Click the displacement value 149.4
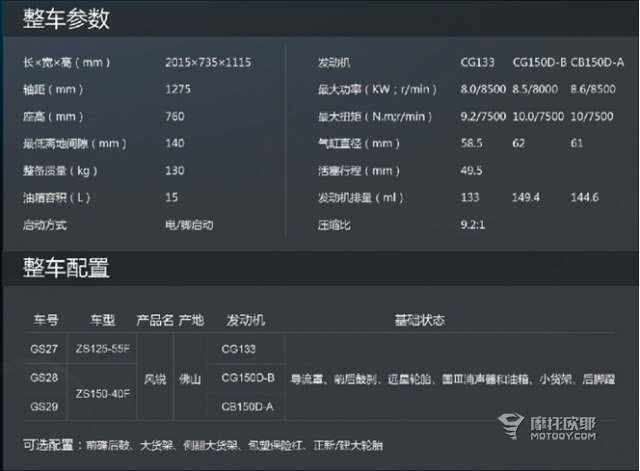640x471 pixels. [526, 198]
